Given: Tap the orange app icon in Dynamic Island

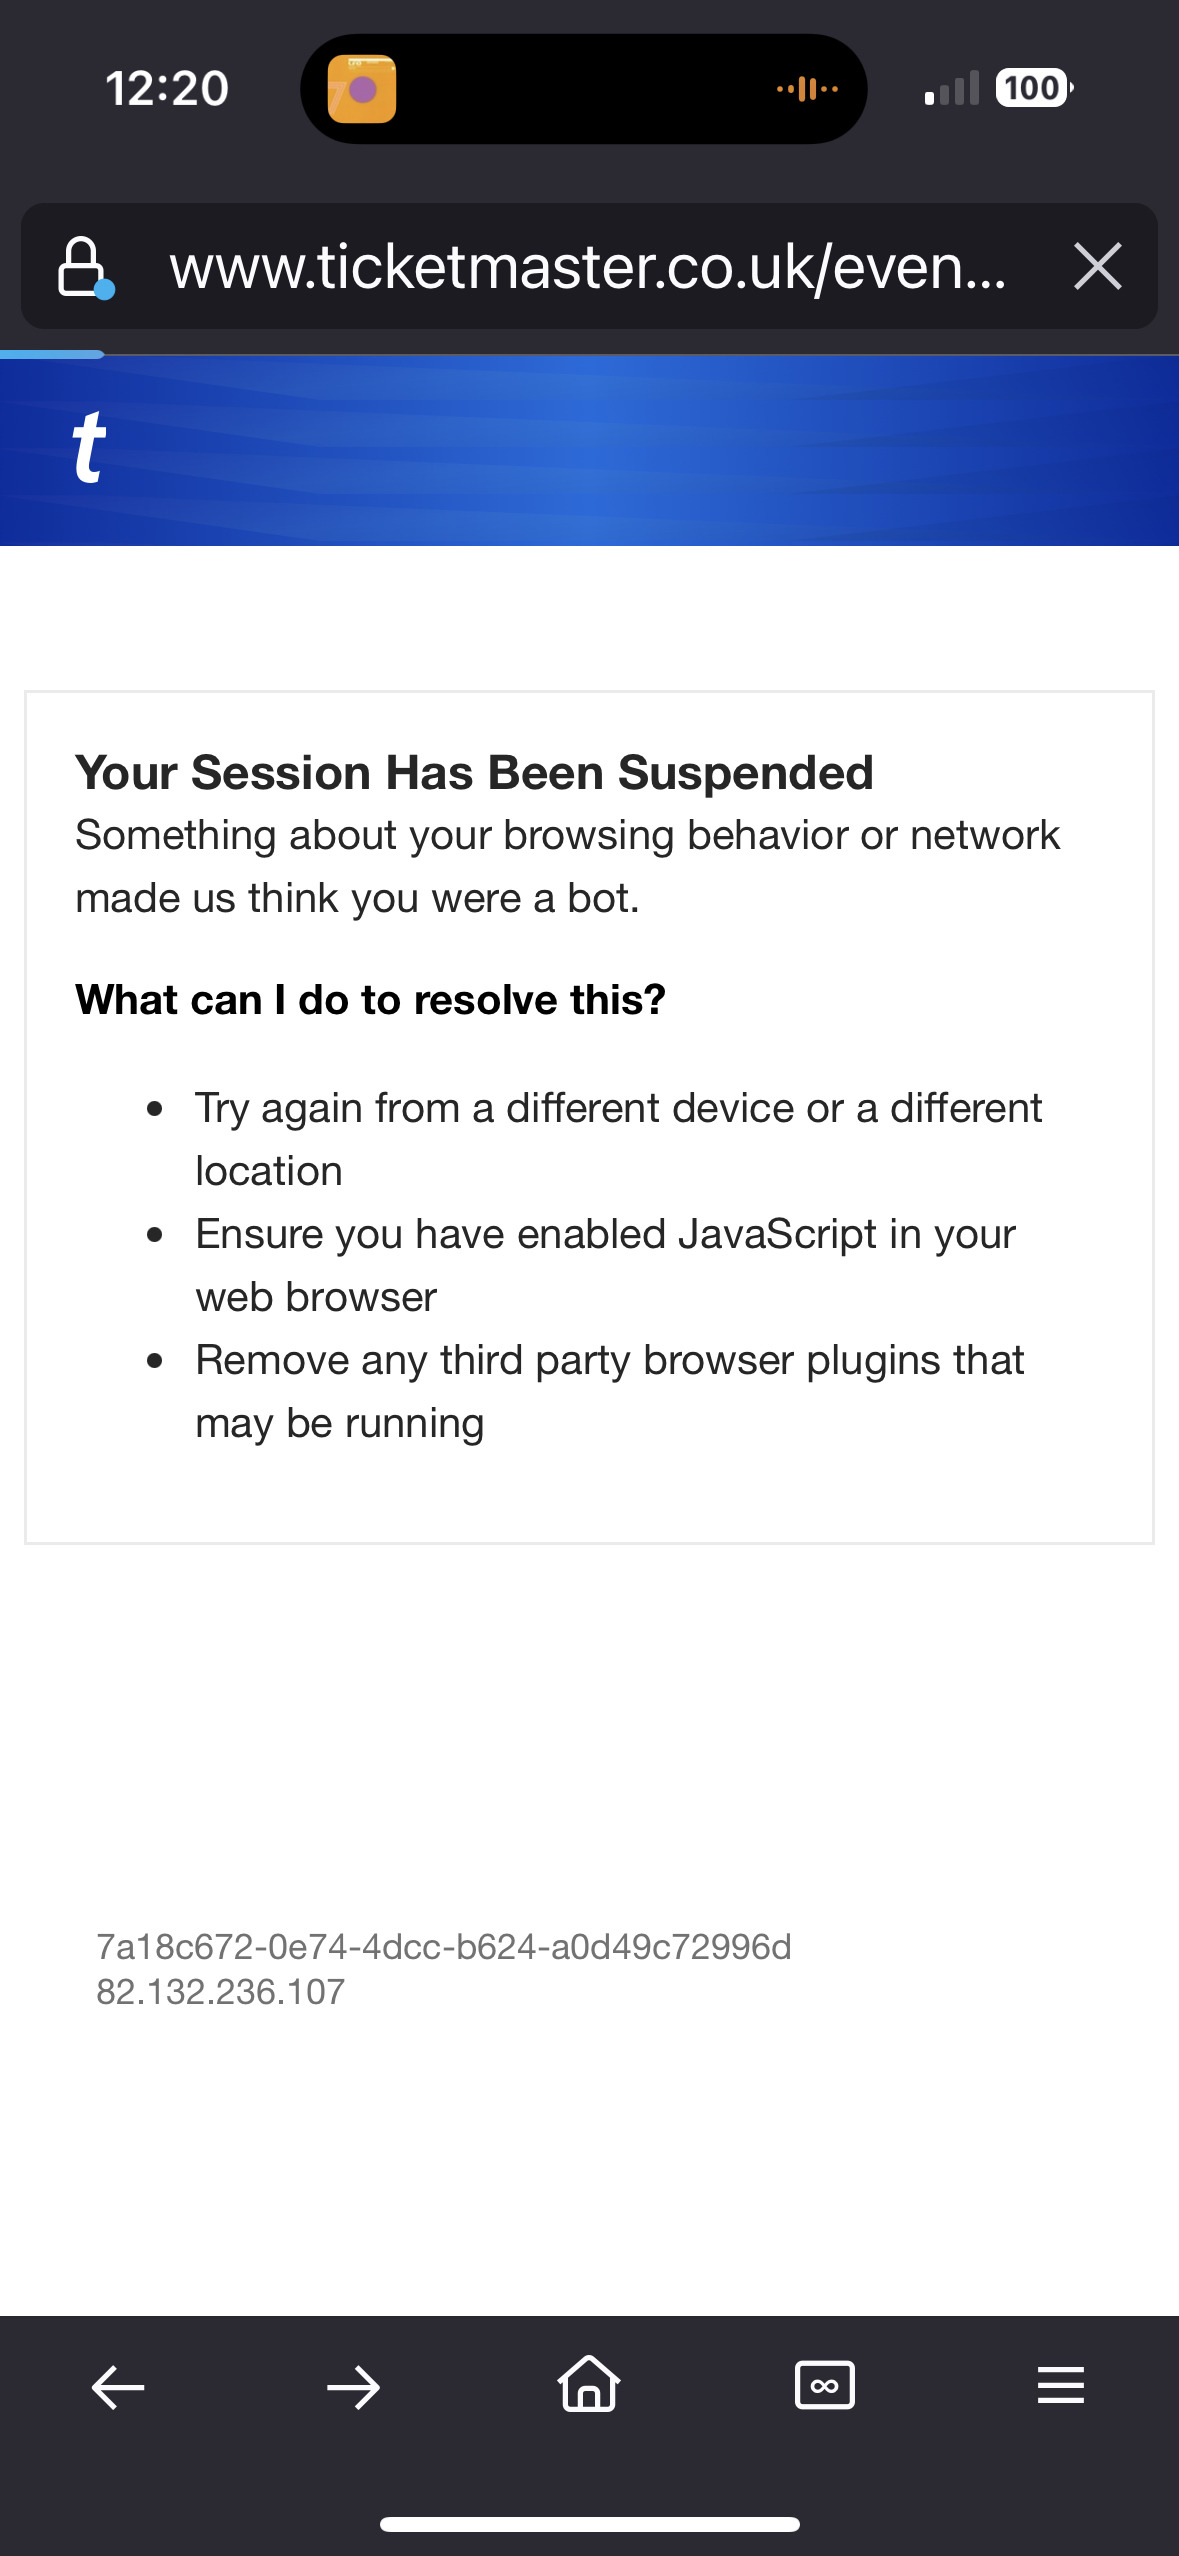Looking at the screenshot, I should click(x=362, y=89).
